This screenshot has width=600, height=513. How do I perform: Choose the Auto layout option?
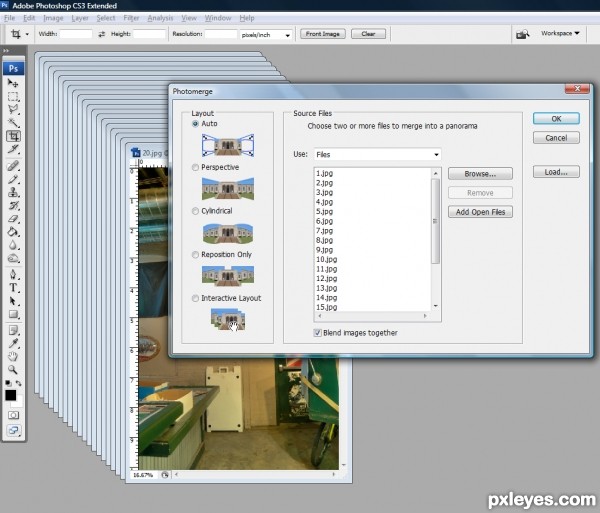coord(195,124)
